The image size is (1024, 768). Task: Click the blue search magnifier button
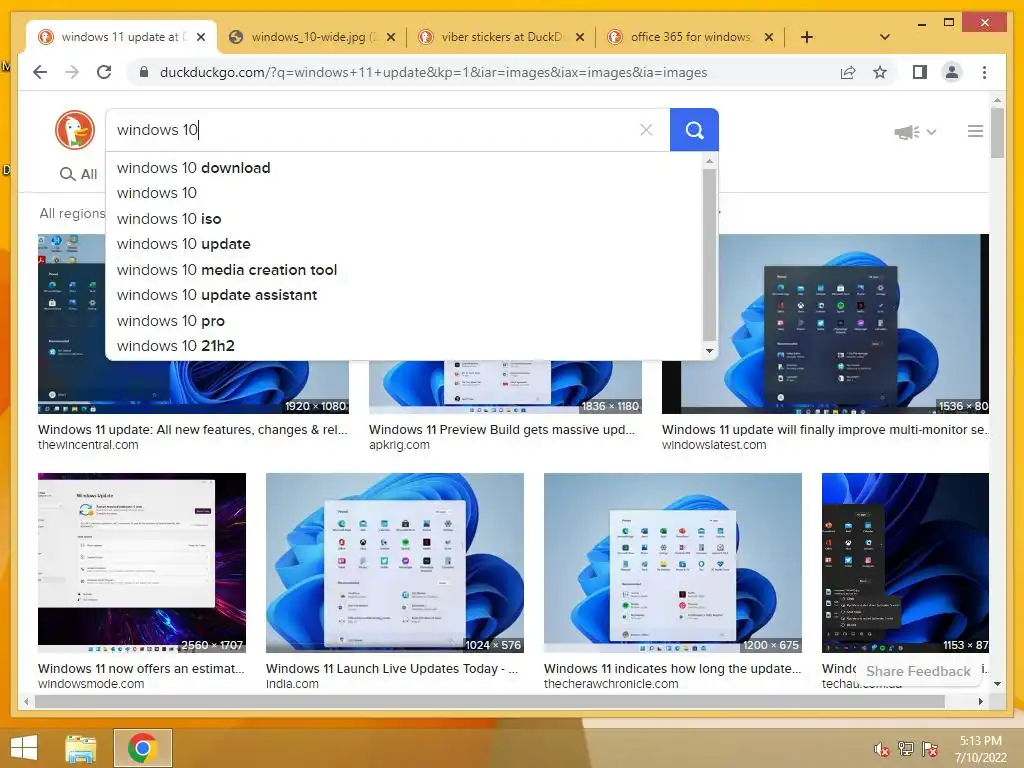point(694,130)
